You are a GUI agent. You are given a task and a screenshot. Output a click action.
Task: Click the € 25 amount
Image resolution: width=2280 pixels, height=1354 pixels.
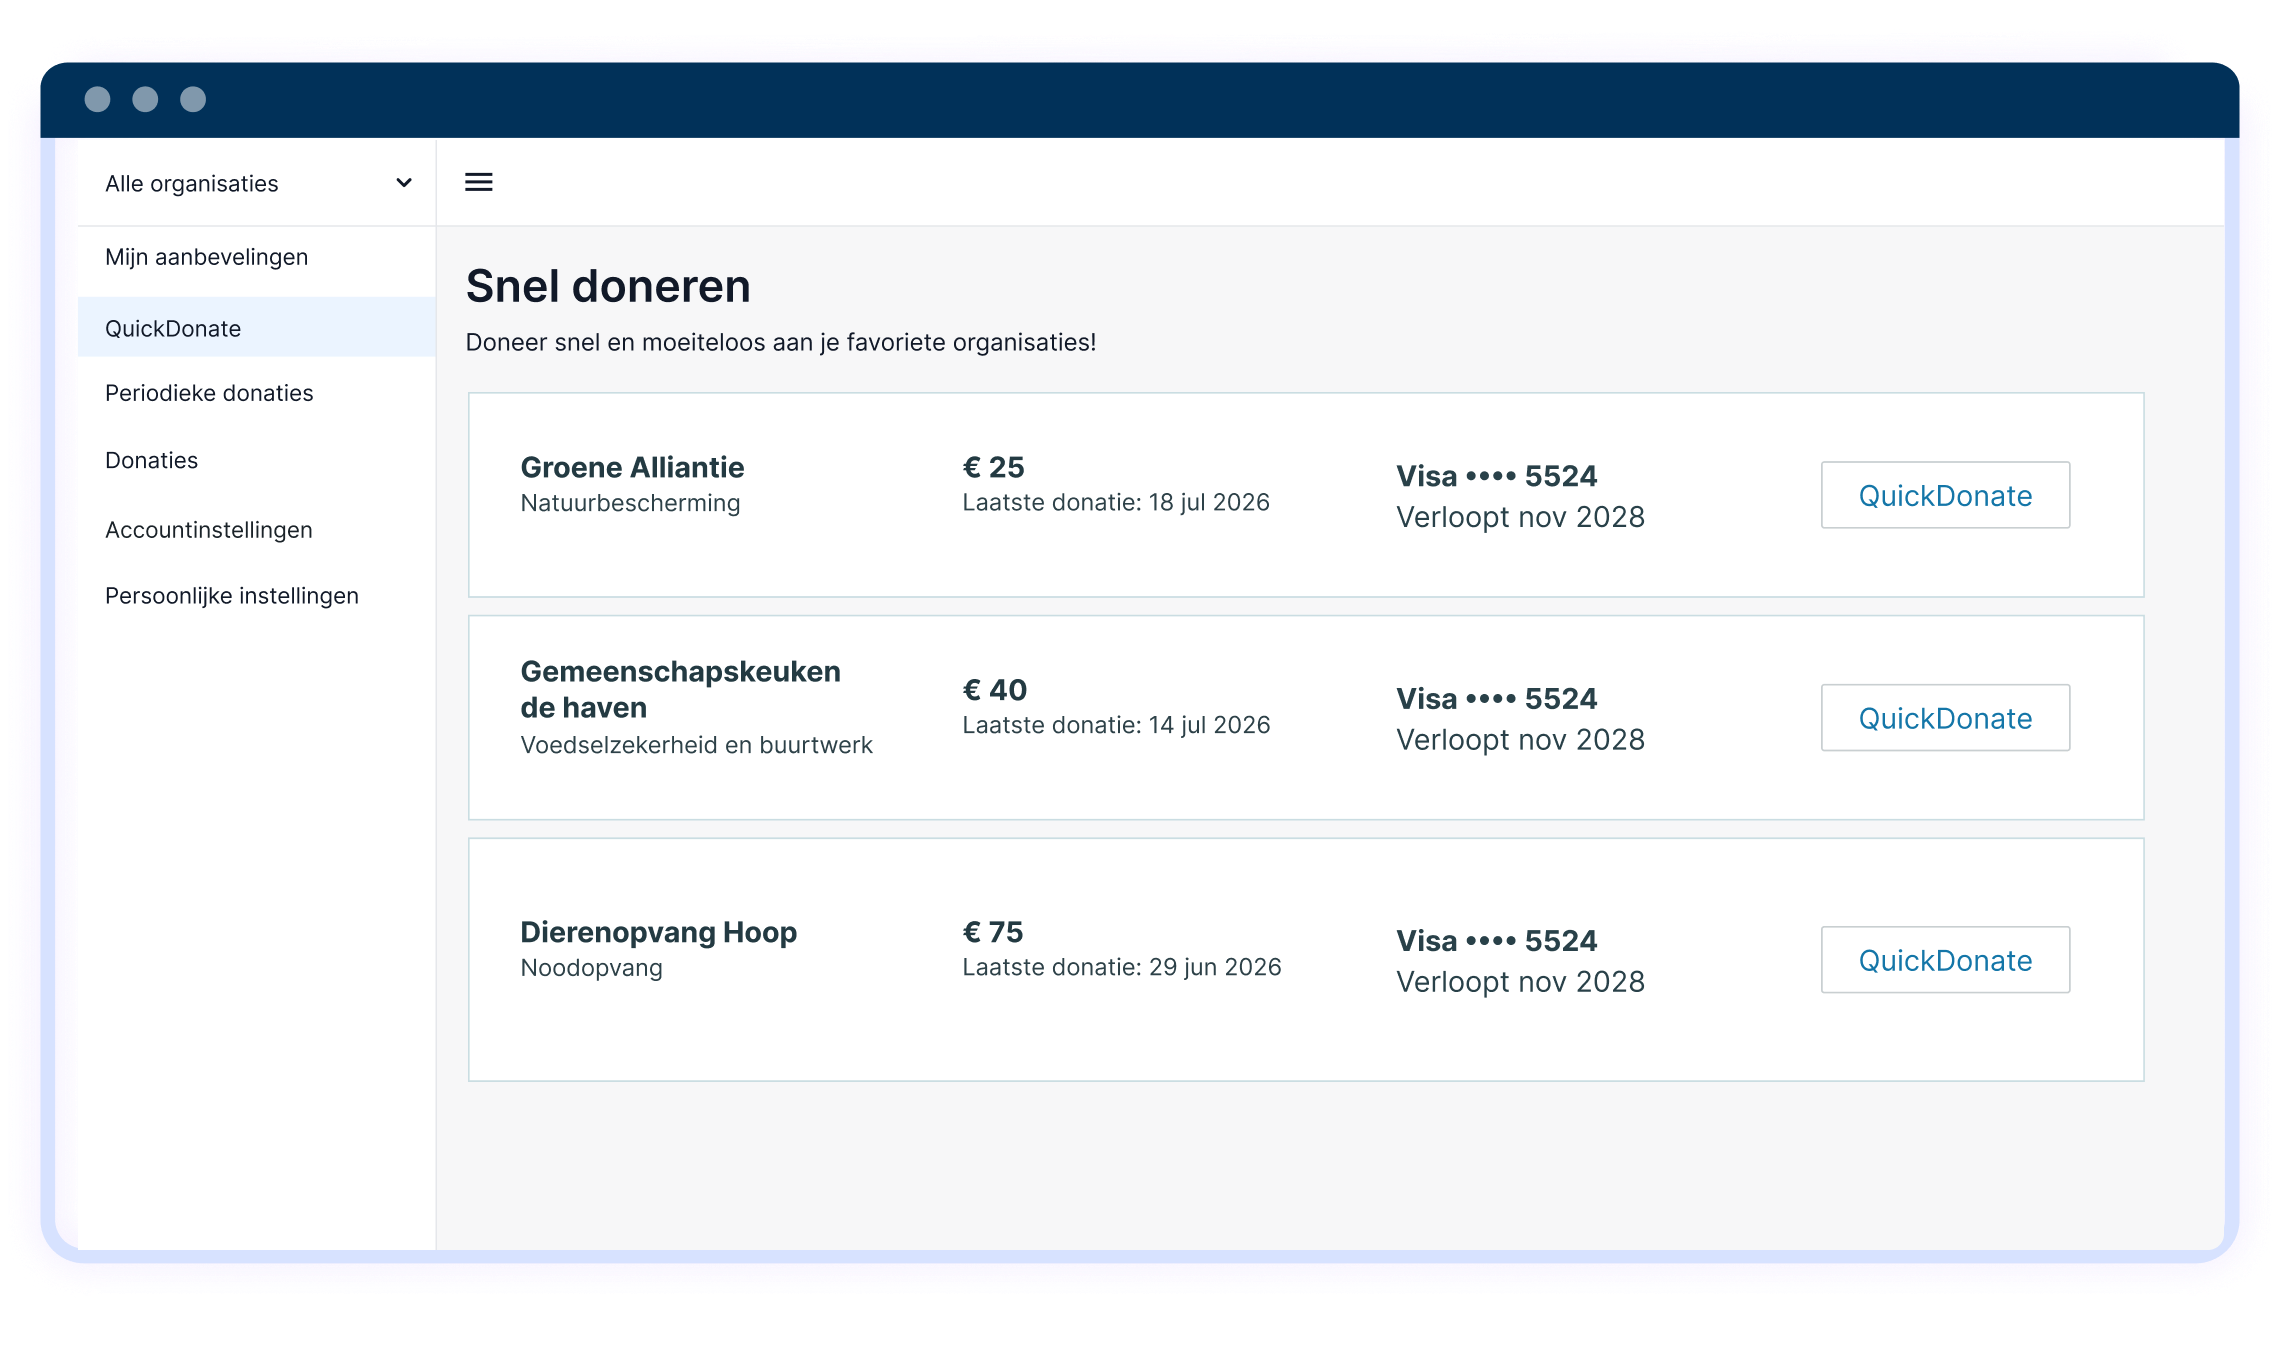(993, 467)
